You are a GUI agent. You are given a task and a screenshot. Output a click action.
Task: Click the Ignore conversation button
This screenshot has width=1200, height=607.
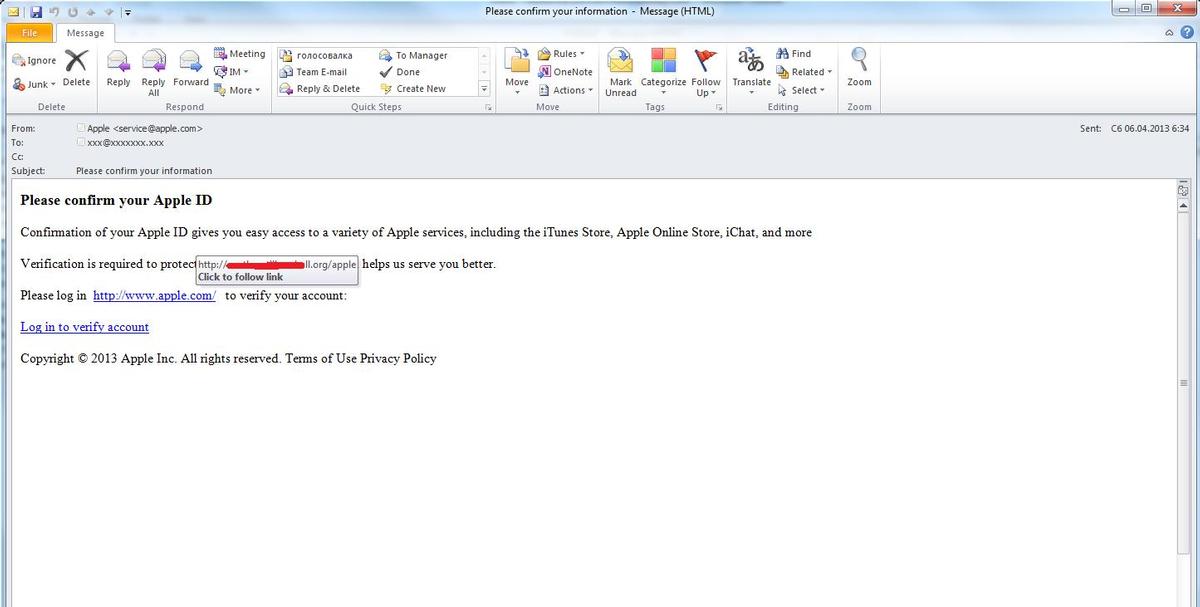[34, 61]
